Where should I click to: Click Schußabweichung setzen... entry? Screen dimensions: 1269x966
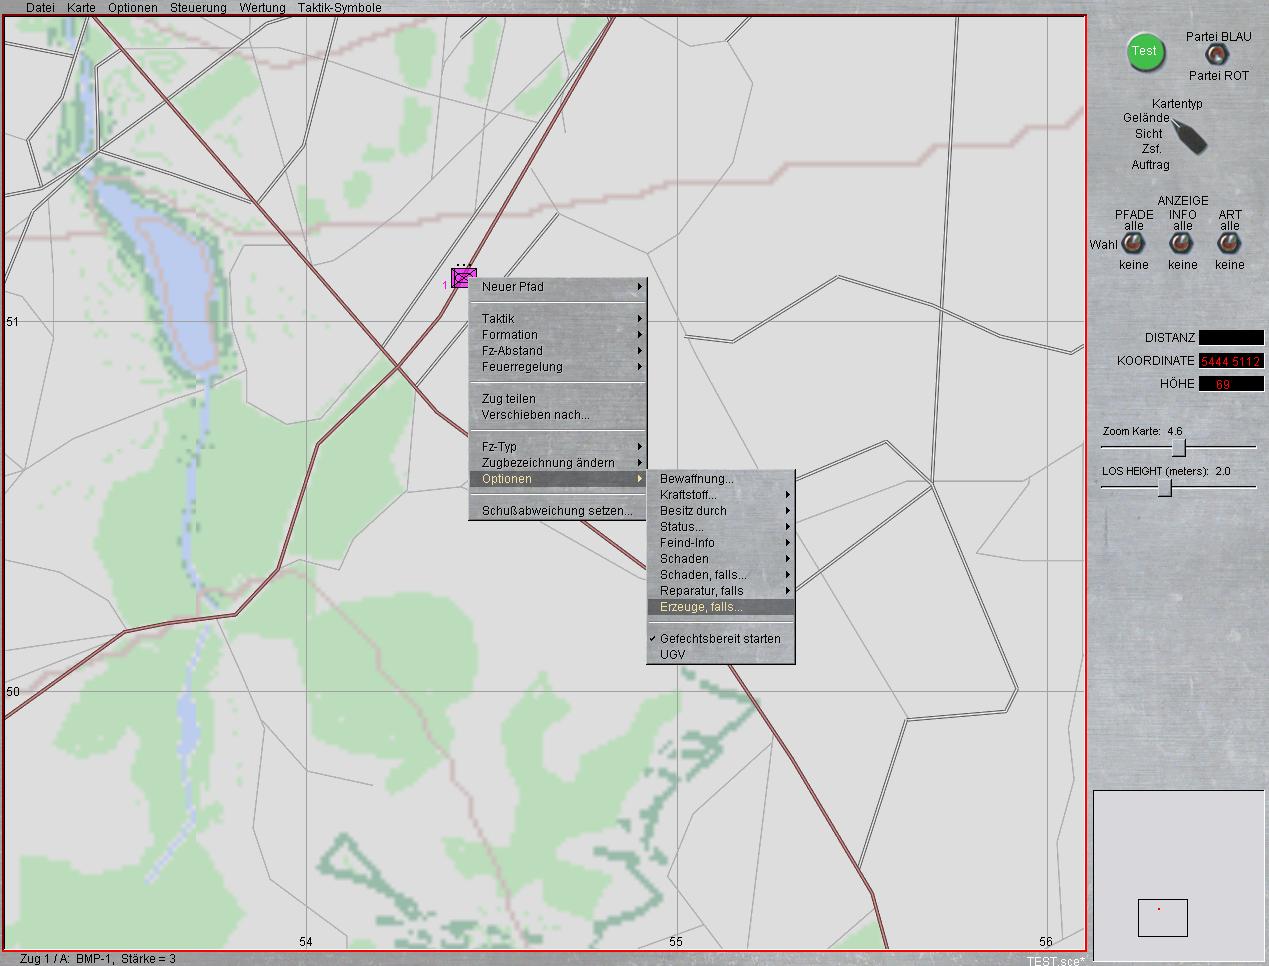pyautogui.click(x=557, y=511)
